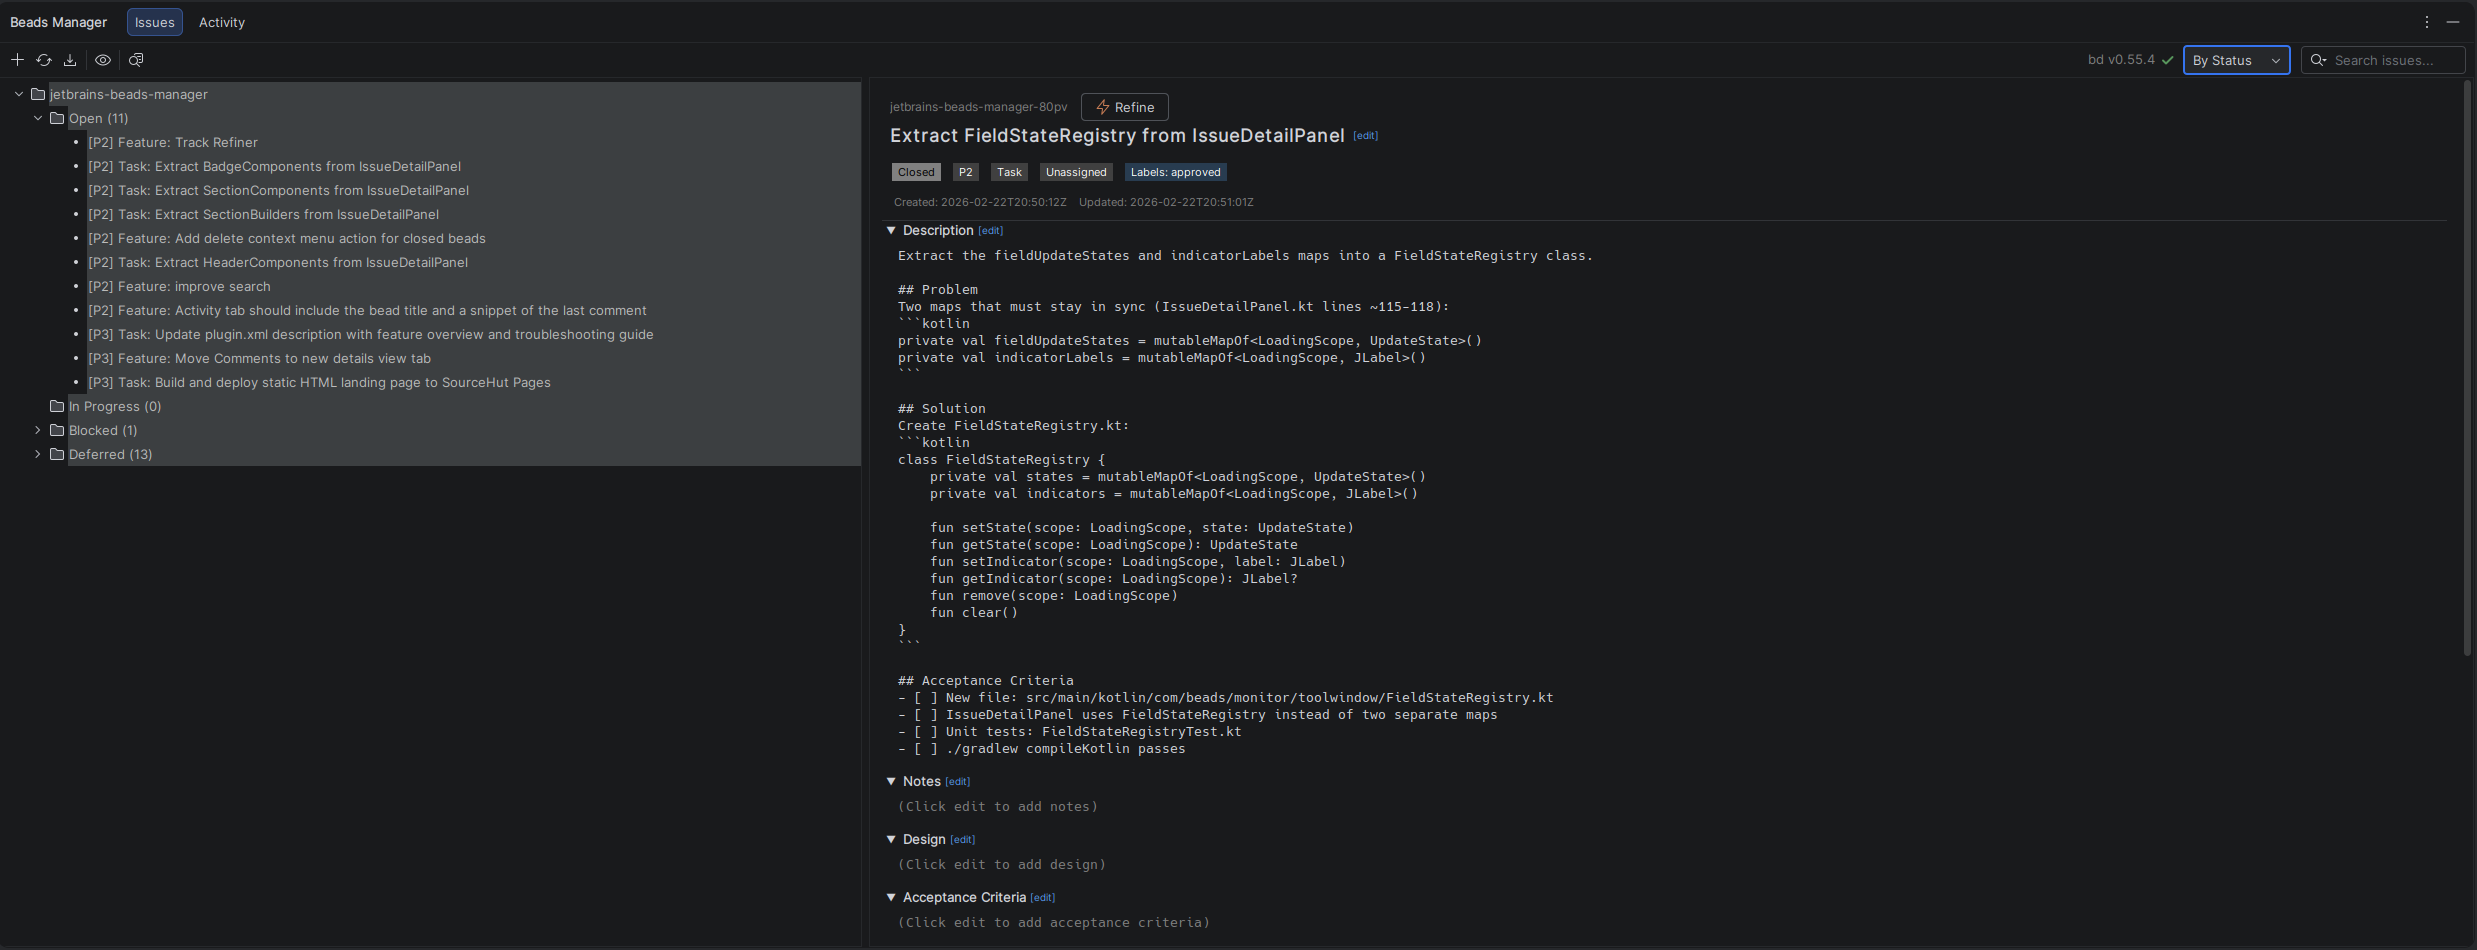The height and width of the screenshot is (950, 2477).
Task: Switch to the Activity tab
Action: 221,22
